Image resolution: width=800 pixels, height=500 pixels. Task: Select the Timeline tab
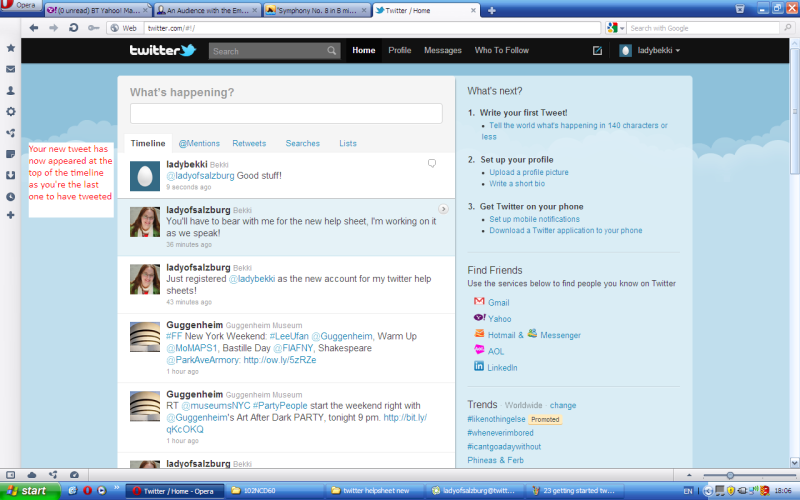[x=148, y=143]
